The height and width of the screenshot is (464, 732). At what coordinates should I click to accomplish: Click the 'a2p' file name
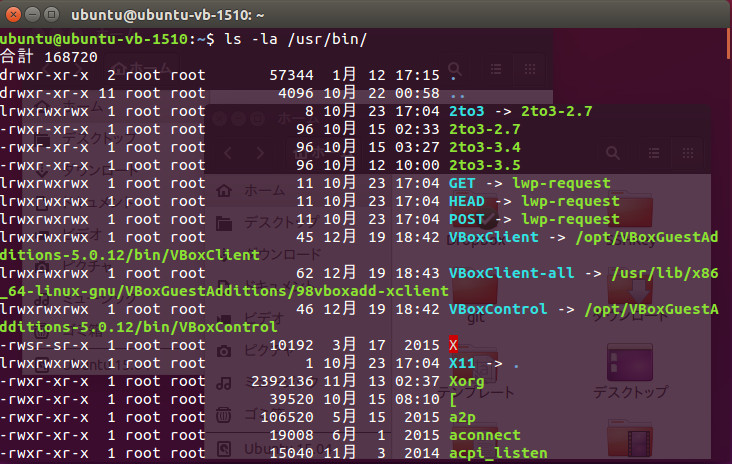(462, 418)
